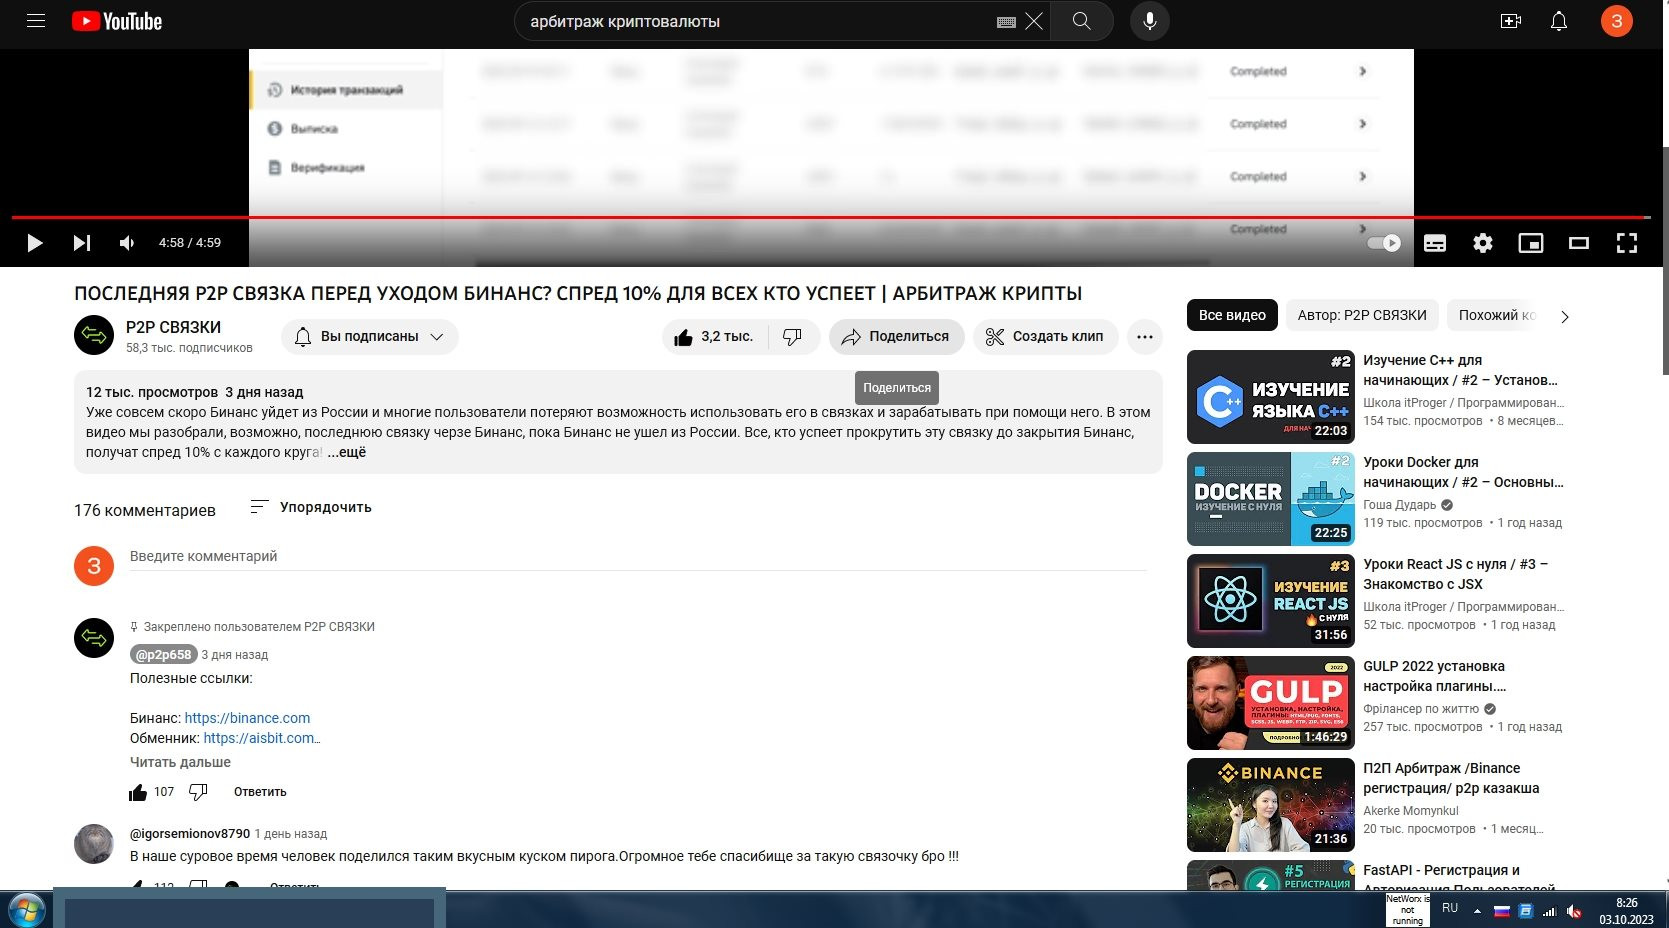
Task: Seek on the red video progress bar
Action: [830, 217]
